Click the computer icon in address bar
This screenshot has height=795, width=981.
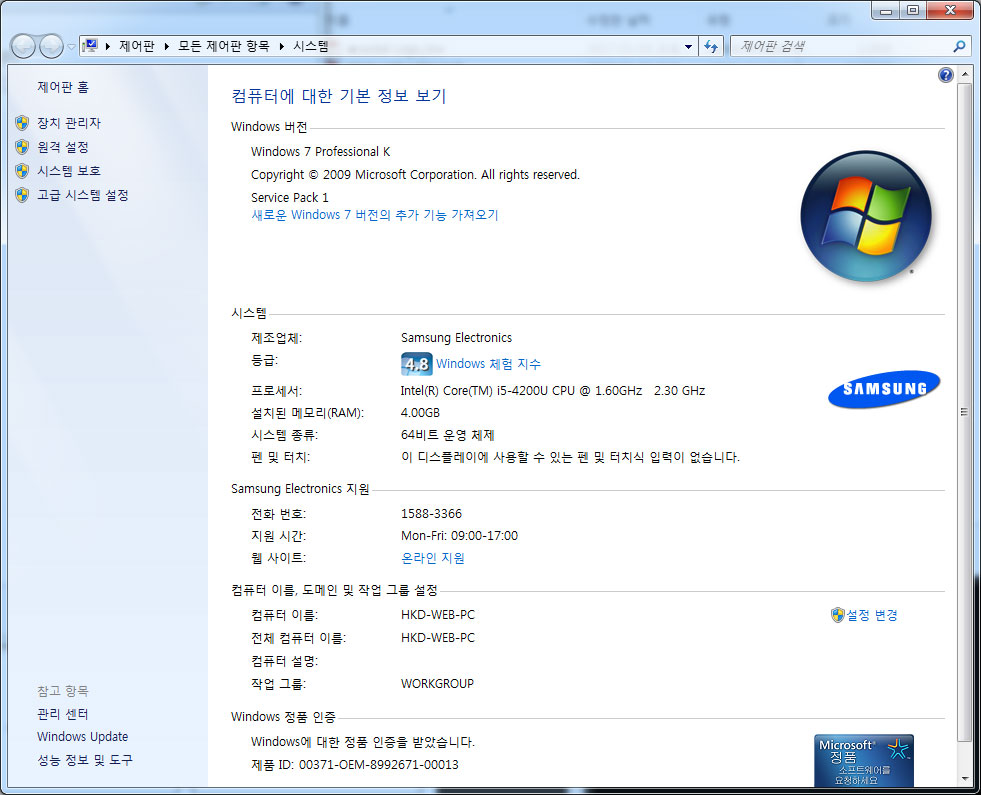90,46
